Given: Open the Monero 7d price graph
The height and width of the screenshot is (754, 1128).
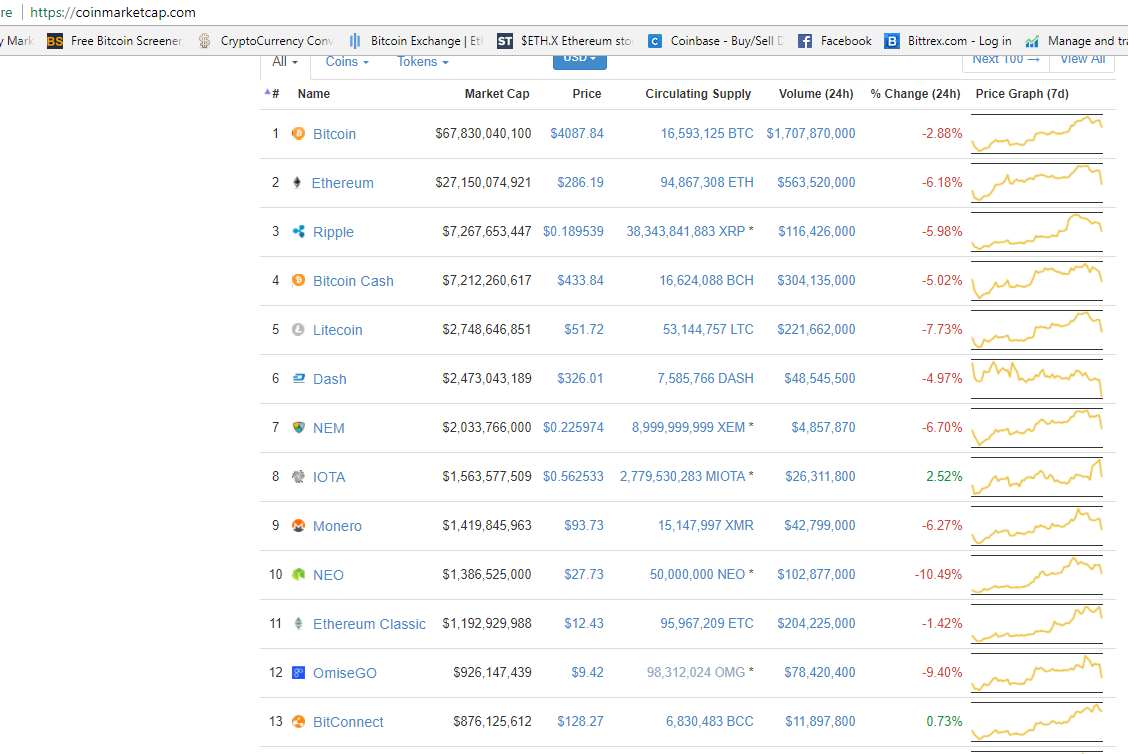Looking at the screenshot, I should pyautogui.click(x=1037, y=525).
